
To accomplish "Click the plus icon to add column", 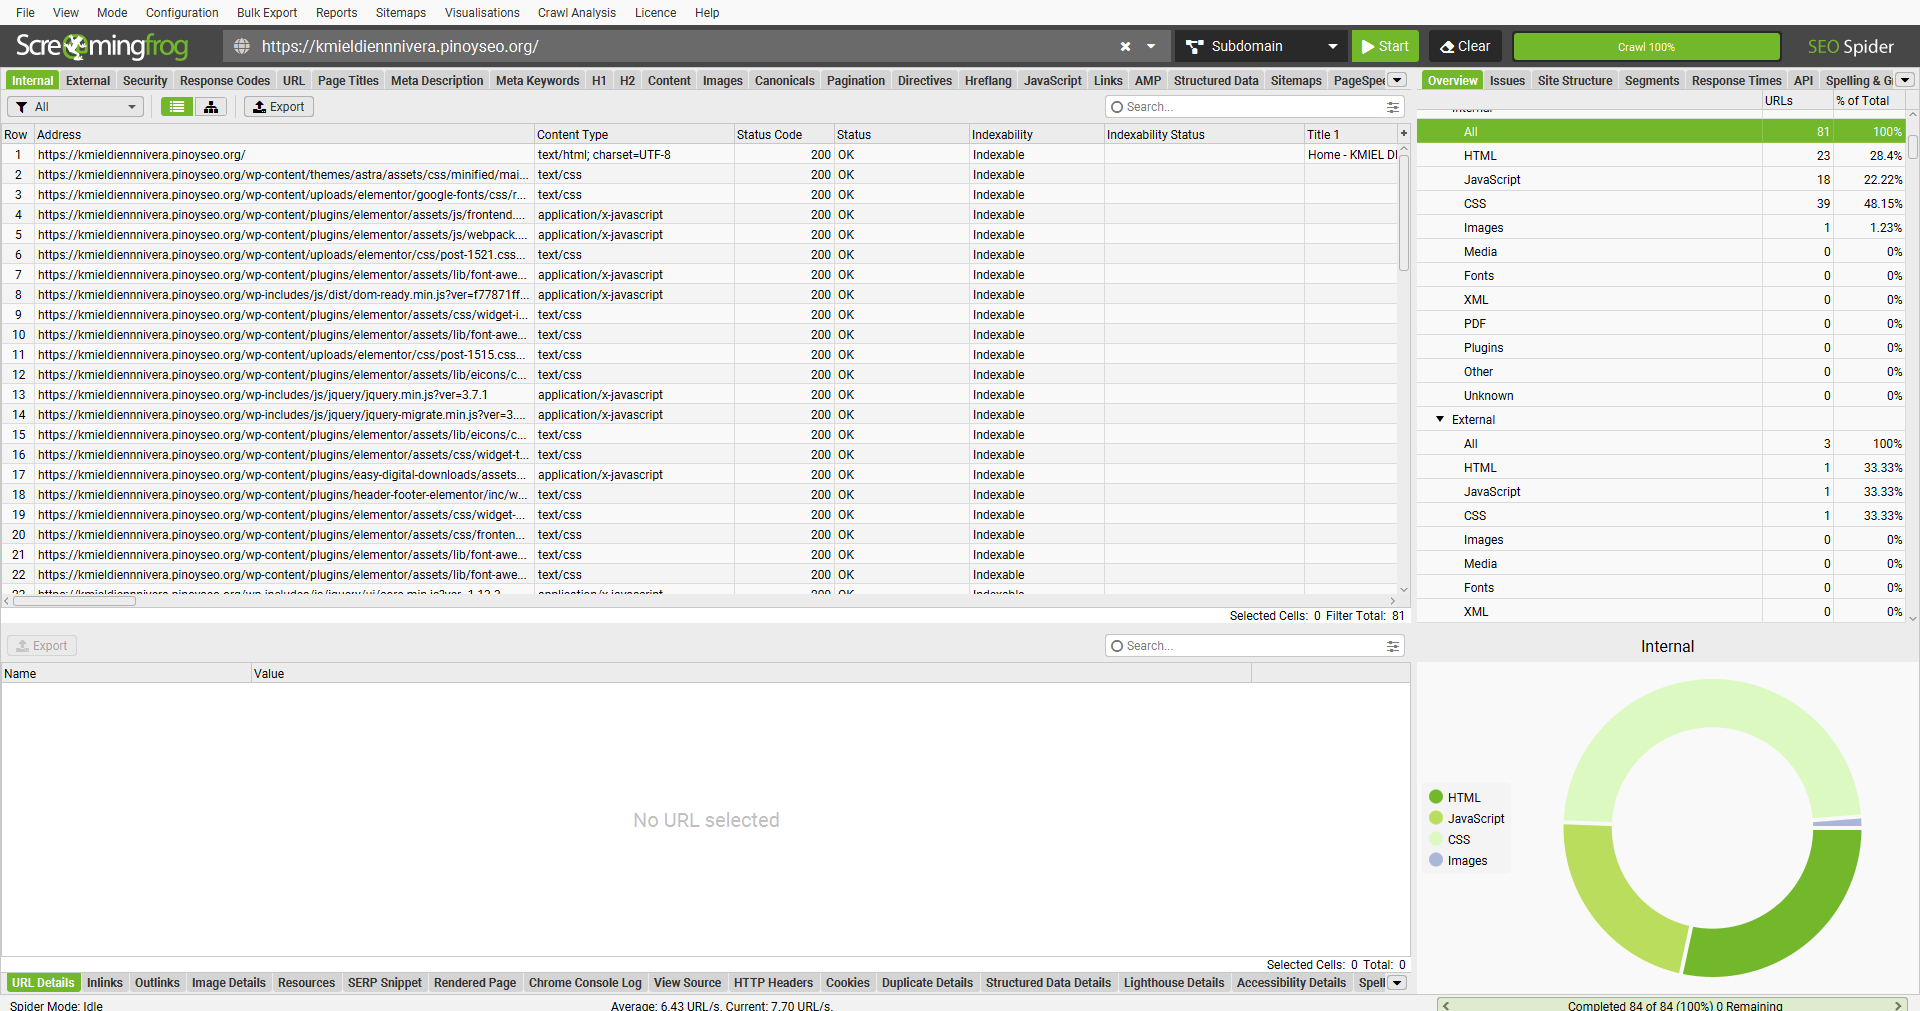I will pyautogui.click(x=1403, y=133).
